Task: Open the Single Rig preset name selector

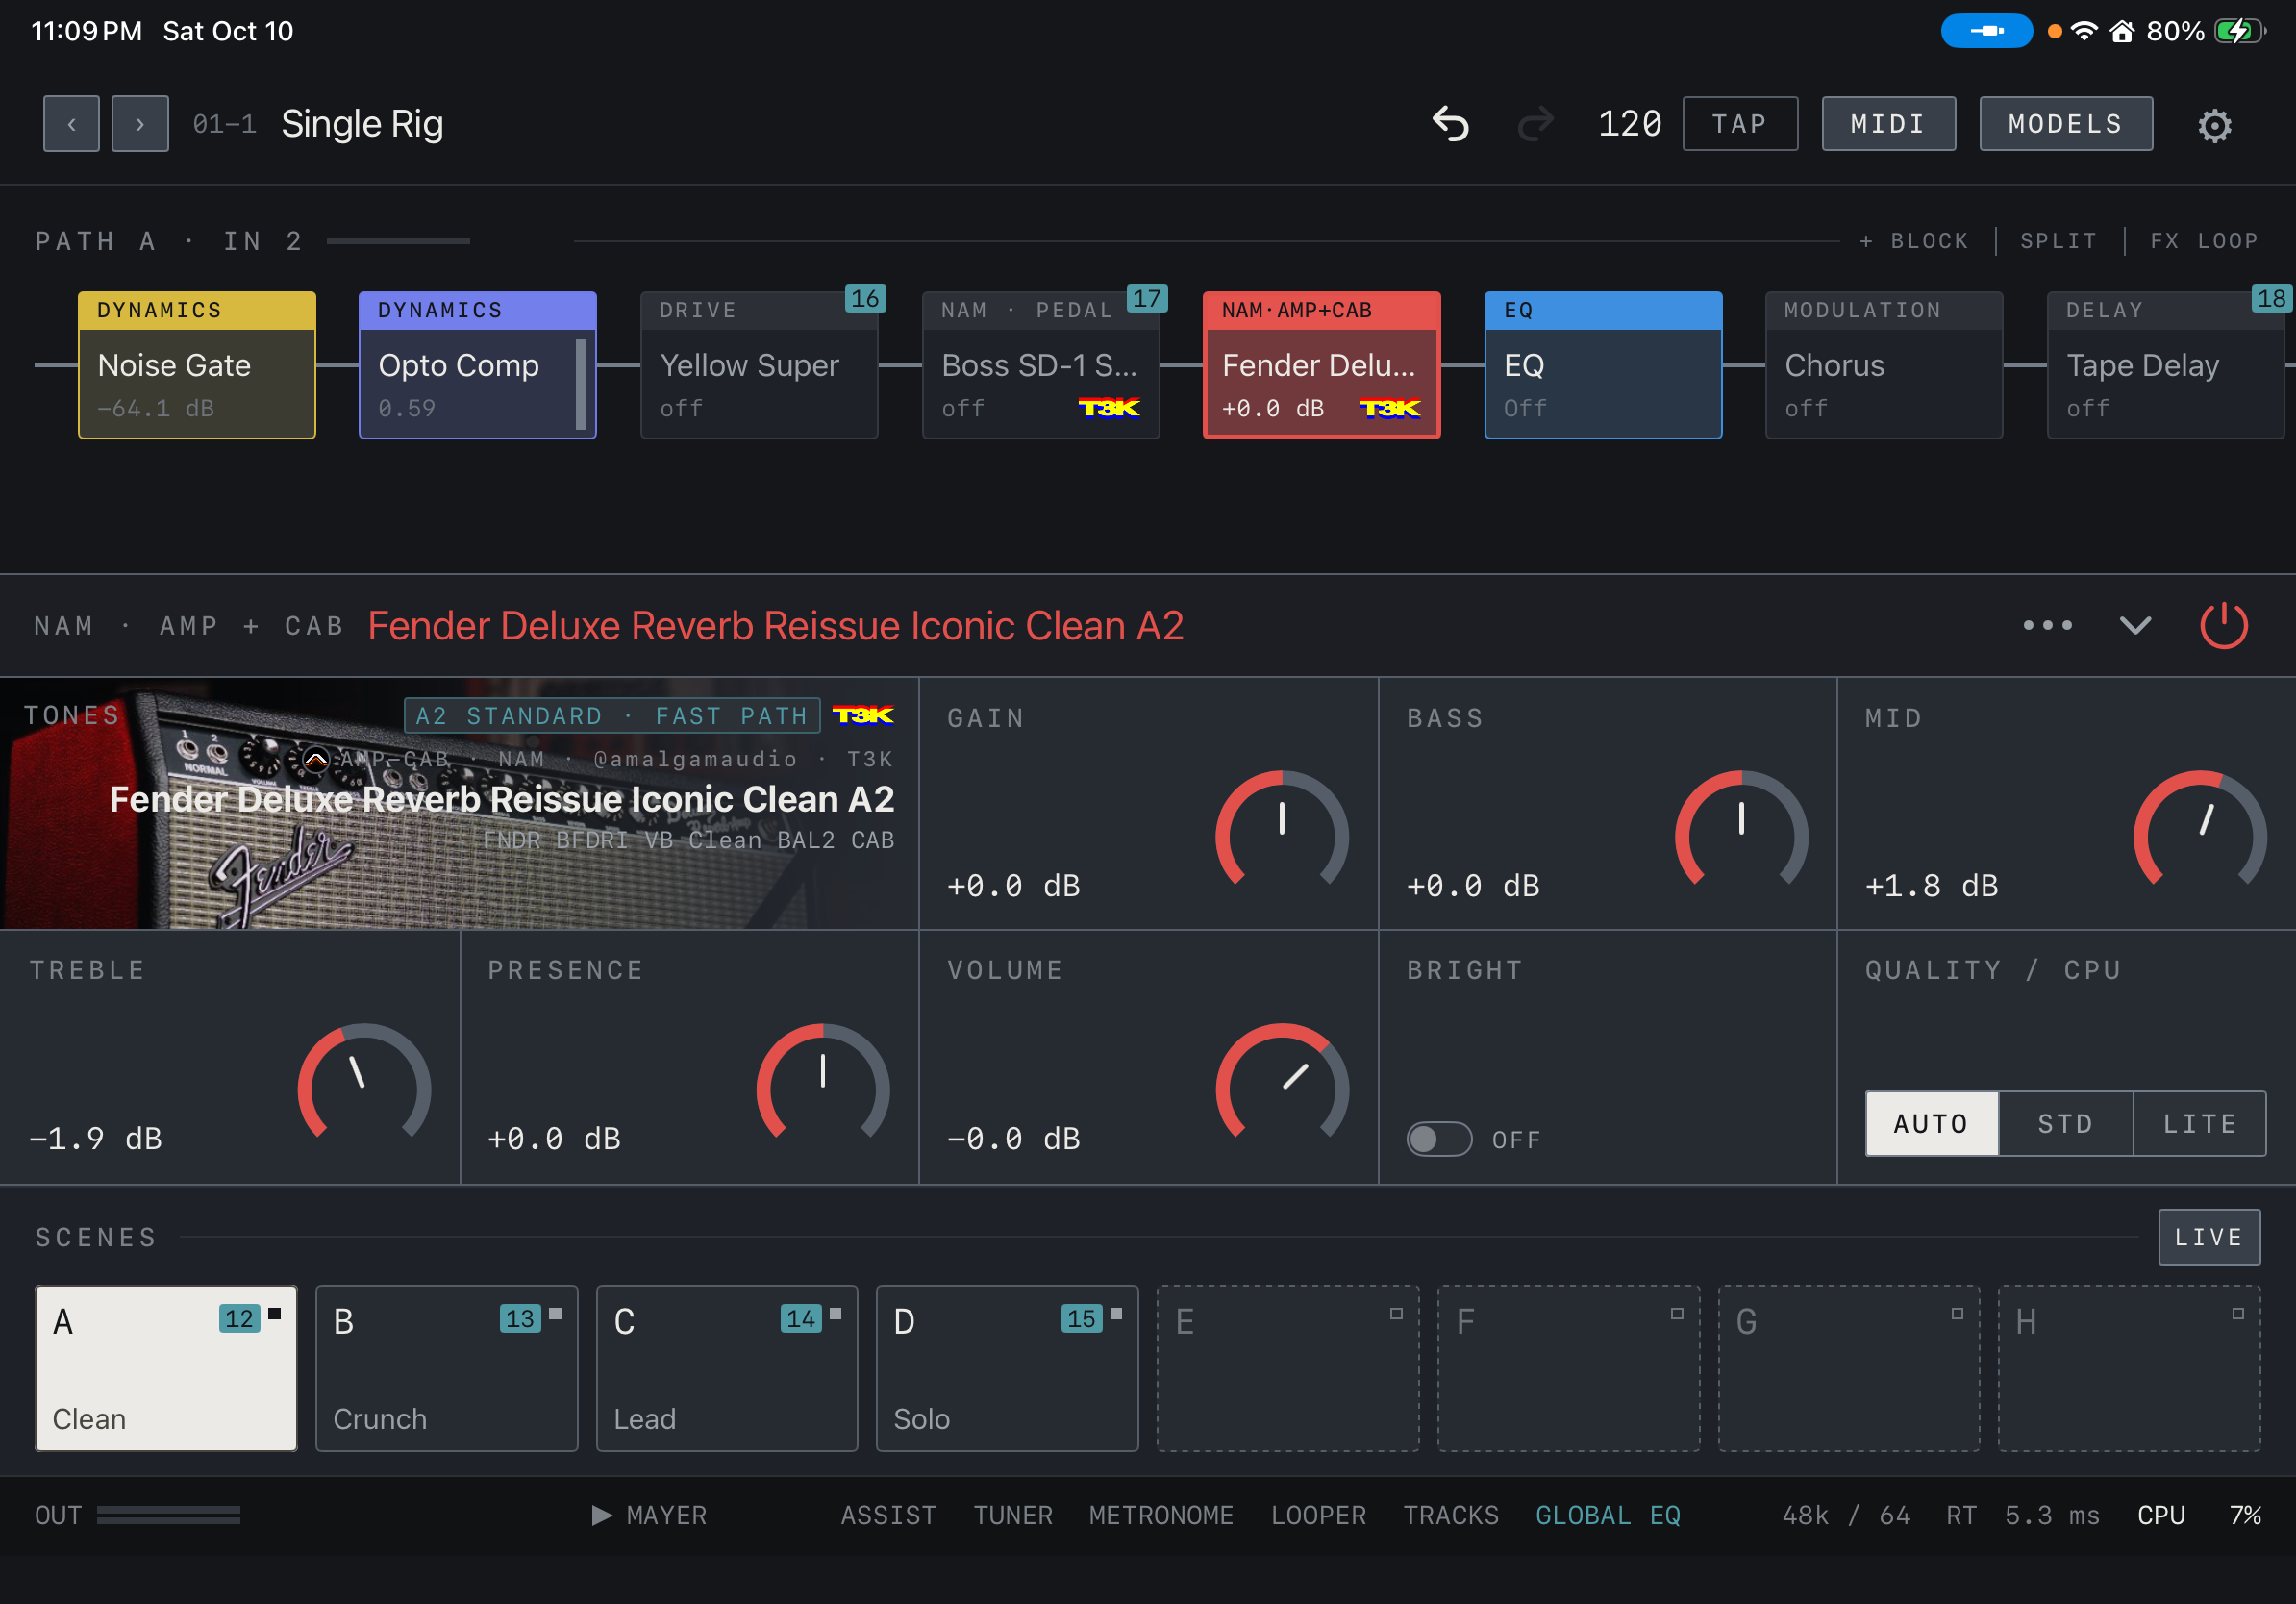Action: (x=362, y=124)
